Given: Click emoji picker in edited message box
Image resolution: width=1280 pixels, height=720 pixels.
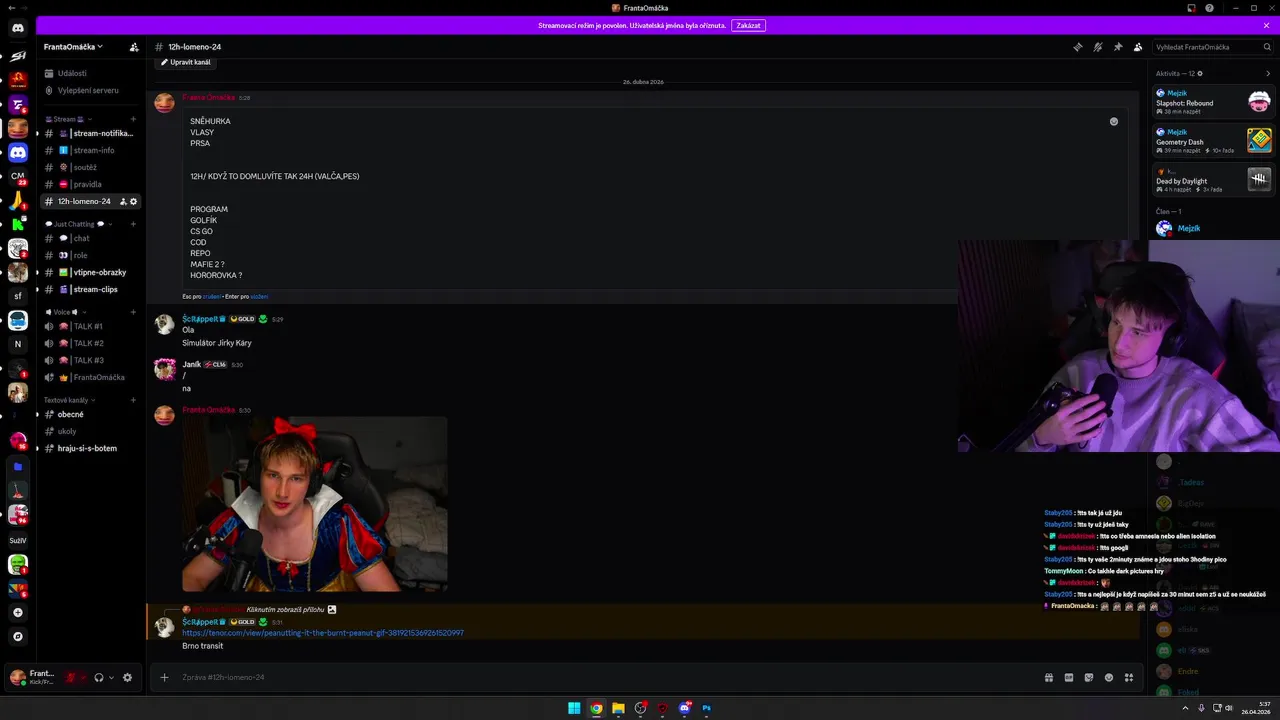Looking at the screenshot, I should 1114,121.
